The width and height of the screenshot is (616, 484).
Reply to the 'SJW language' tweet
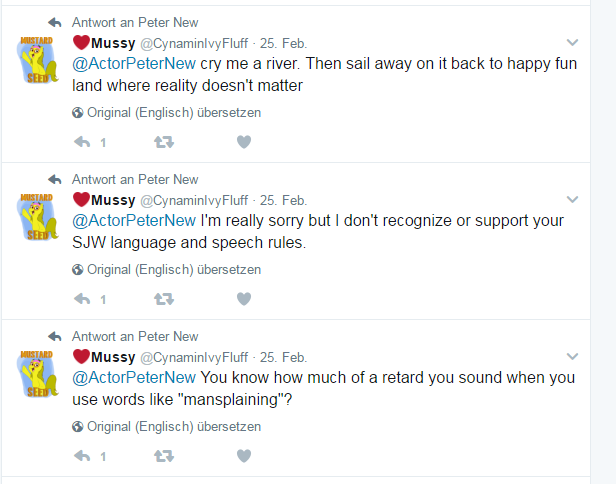(82, 299)
